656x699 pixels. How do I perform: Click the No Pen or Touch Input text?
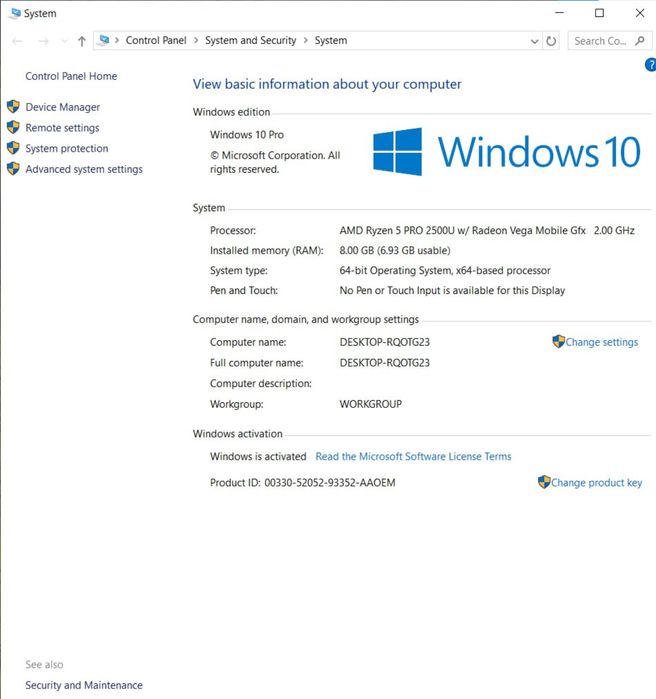point(452,290)
